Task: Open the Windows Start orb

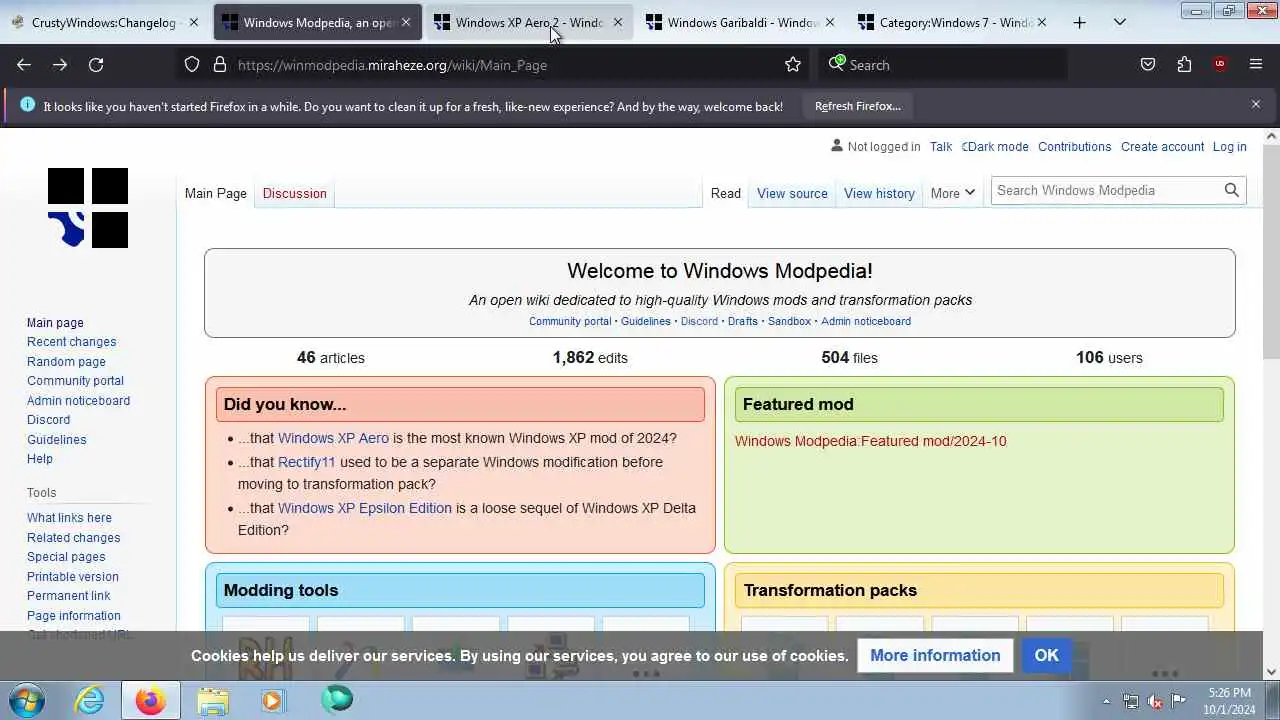Action: (26, 700)
